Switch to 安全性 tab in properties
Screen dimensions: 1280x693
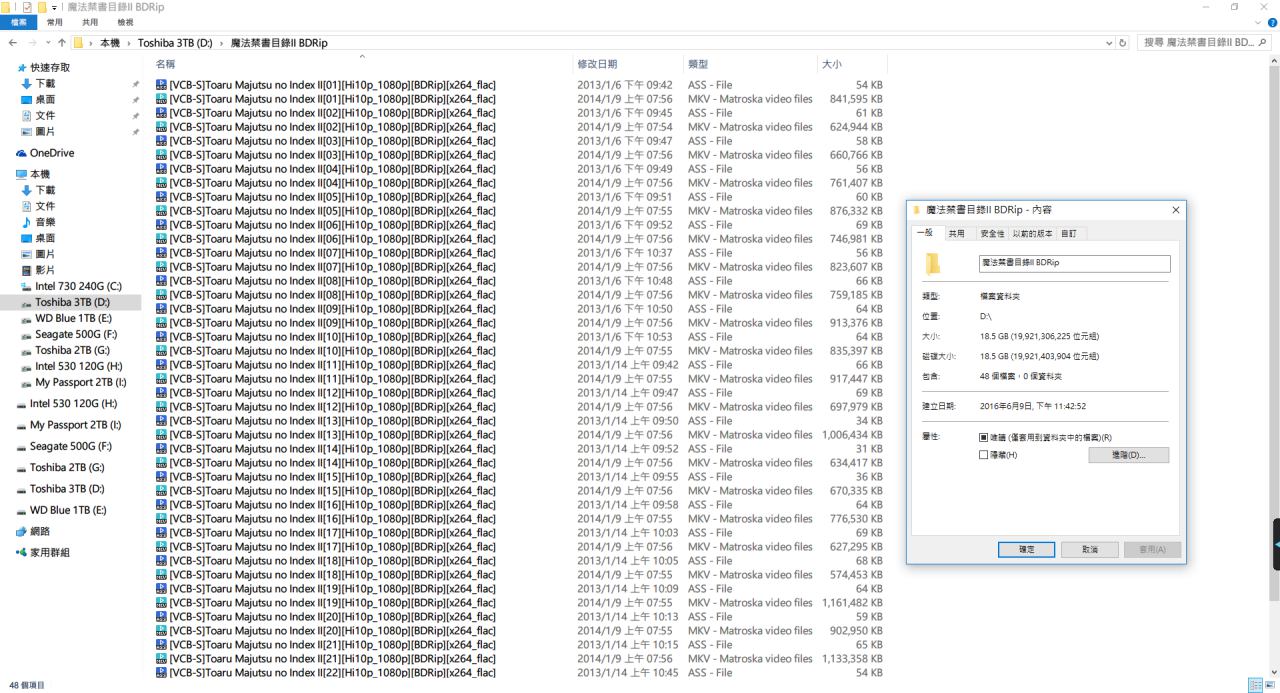point(992,233)
